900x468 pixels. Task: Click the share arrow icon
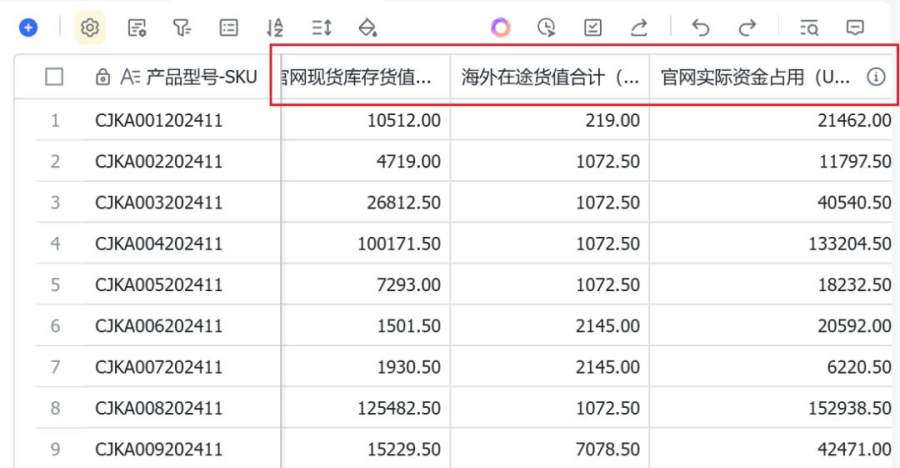tap(639, 28)
